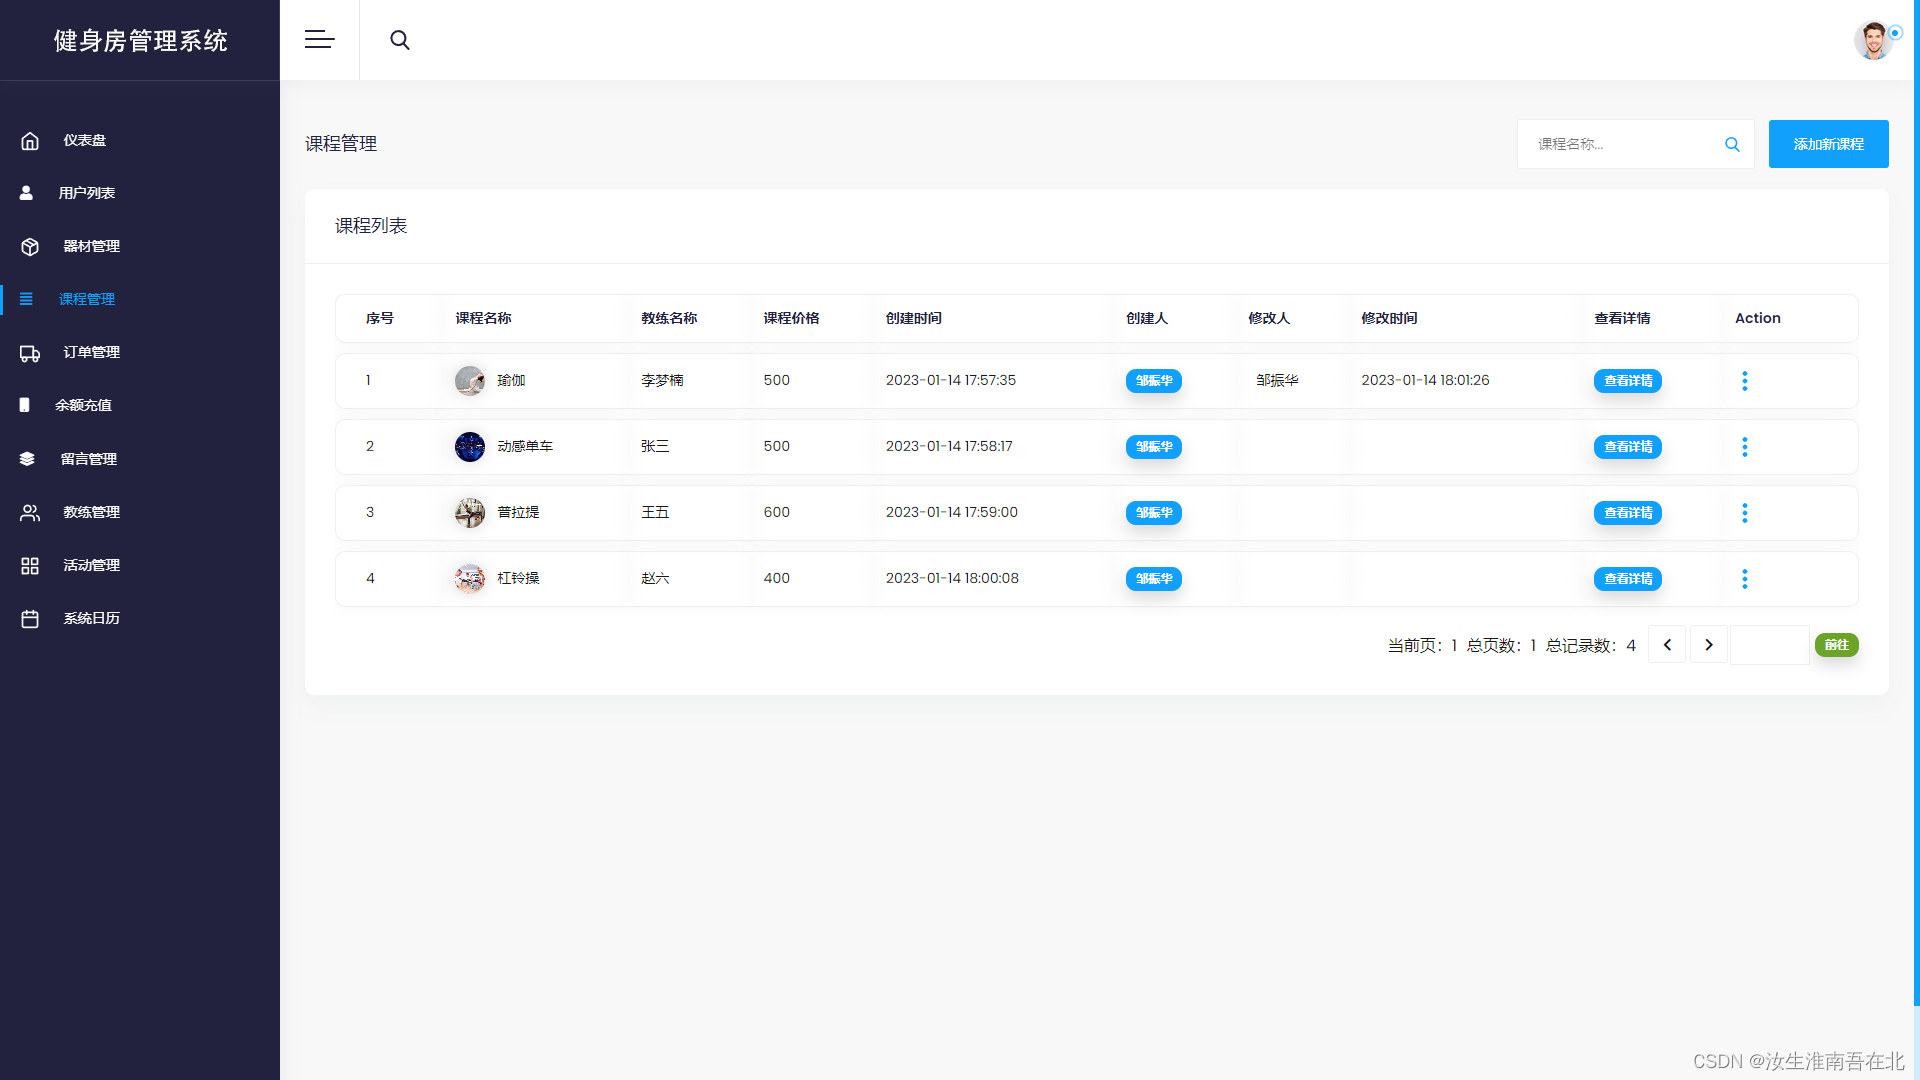Open 订单管理 orders in sidebar
The height and width of the screenshot is (1080, 1920).
point(91,353)
